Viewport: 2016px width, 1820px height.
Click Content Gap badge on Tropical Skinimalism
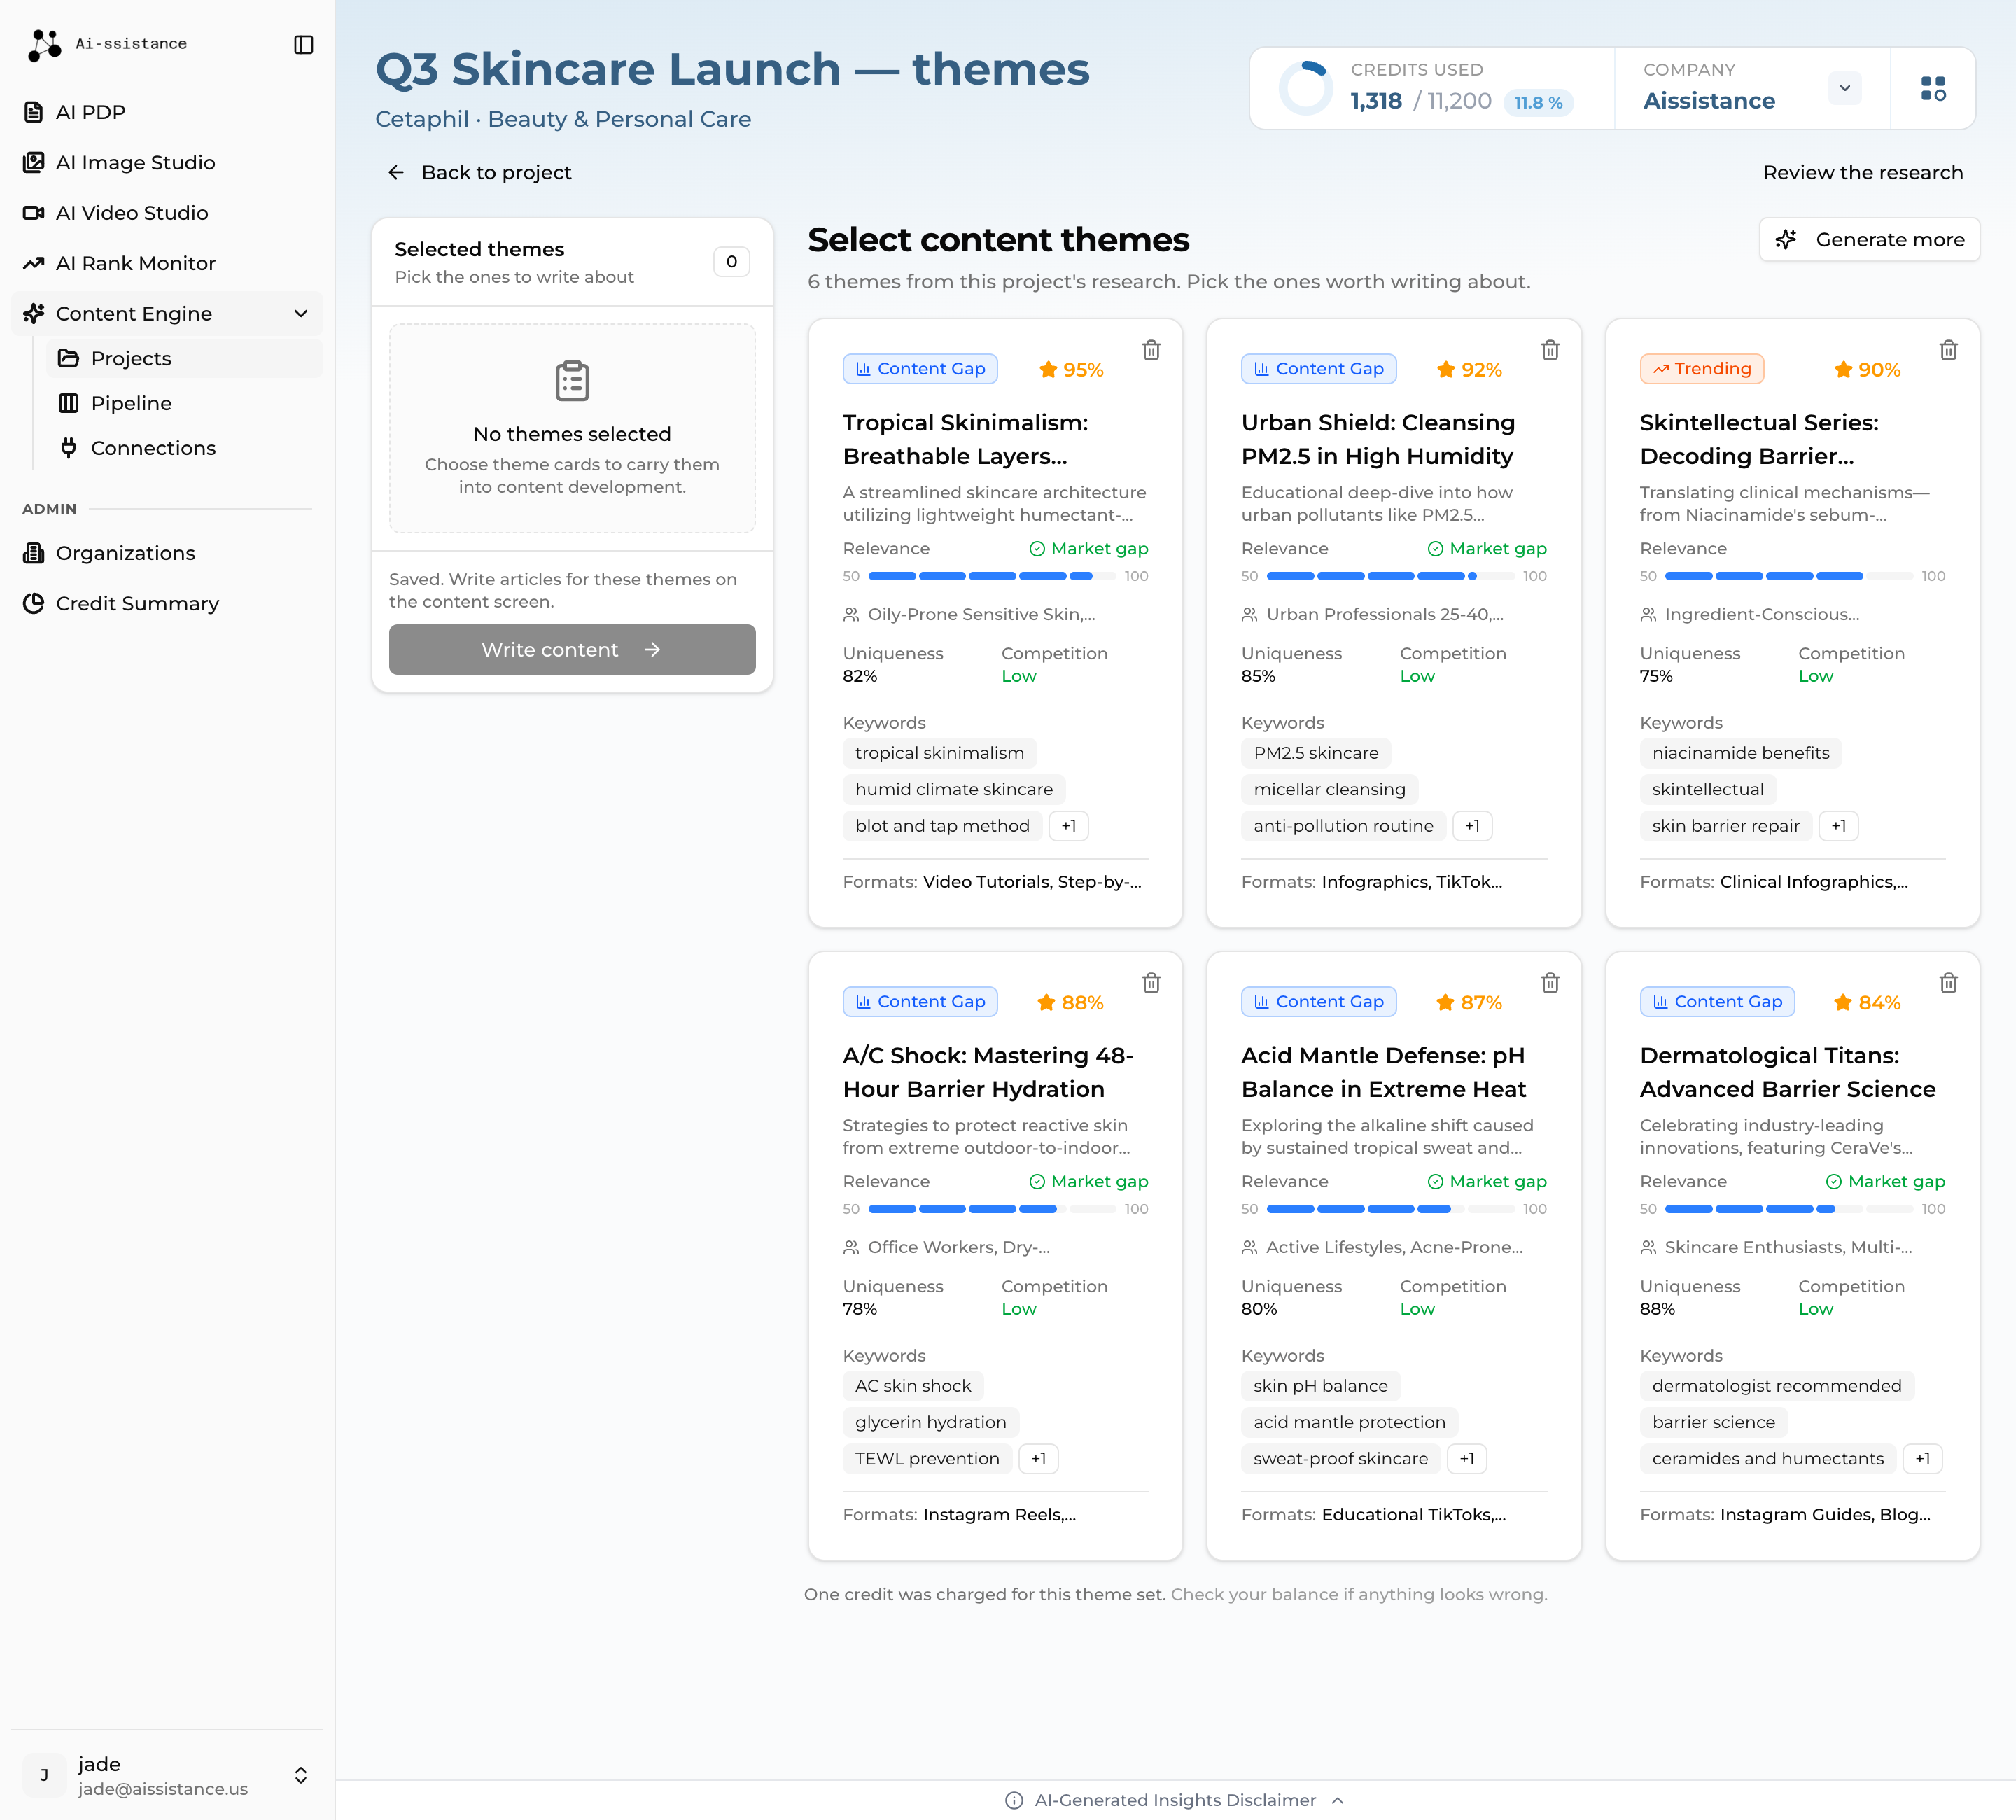click(x=920, y=369)
